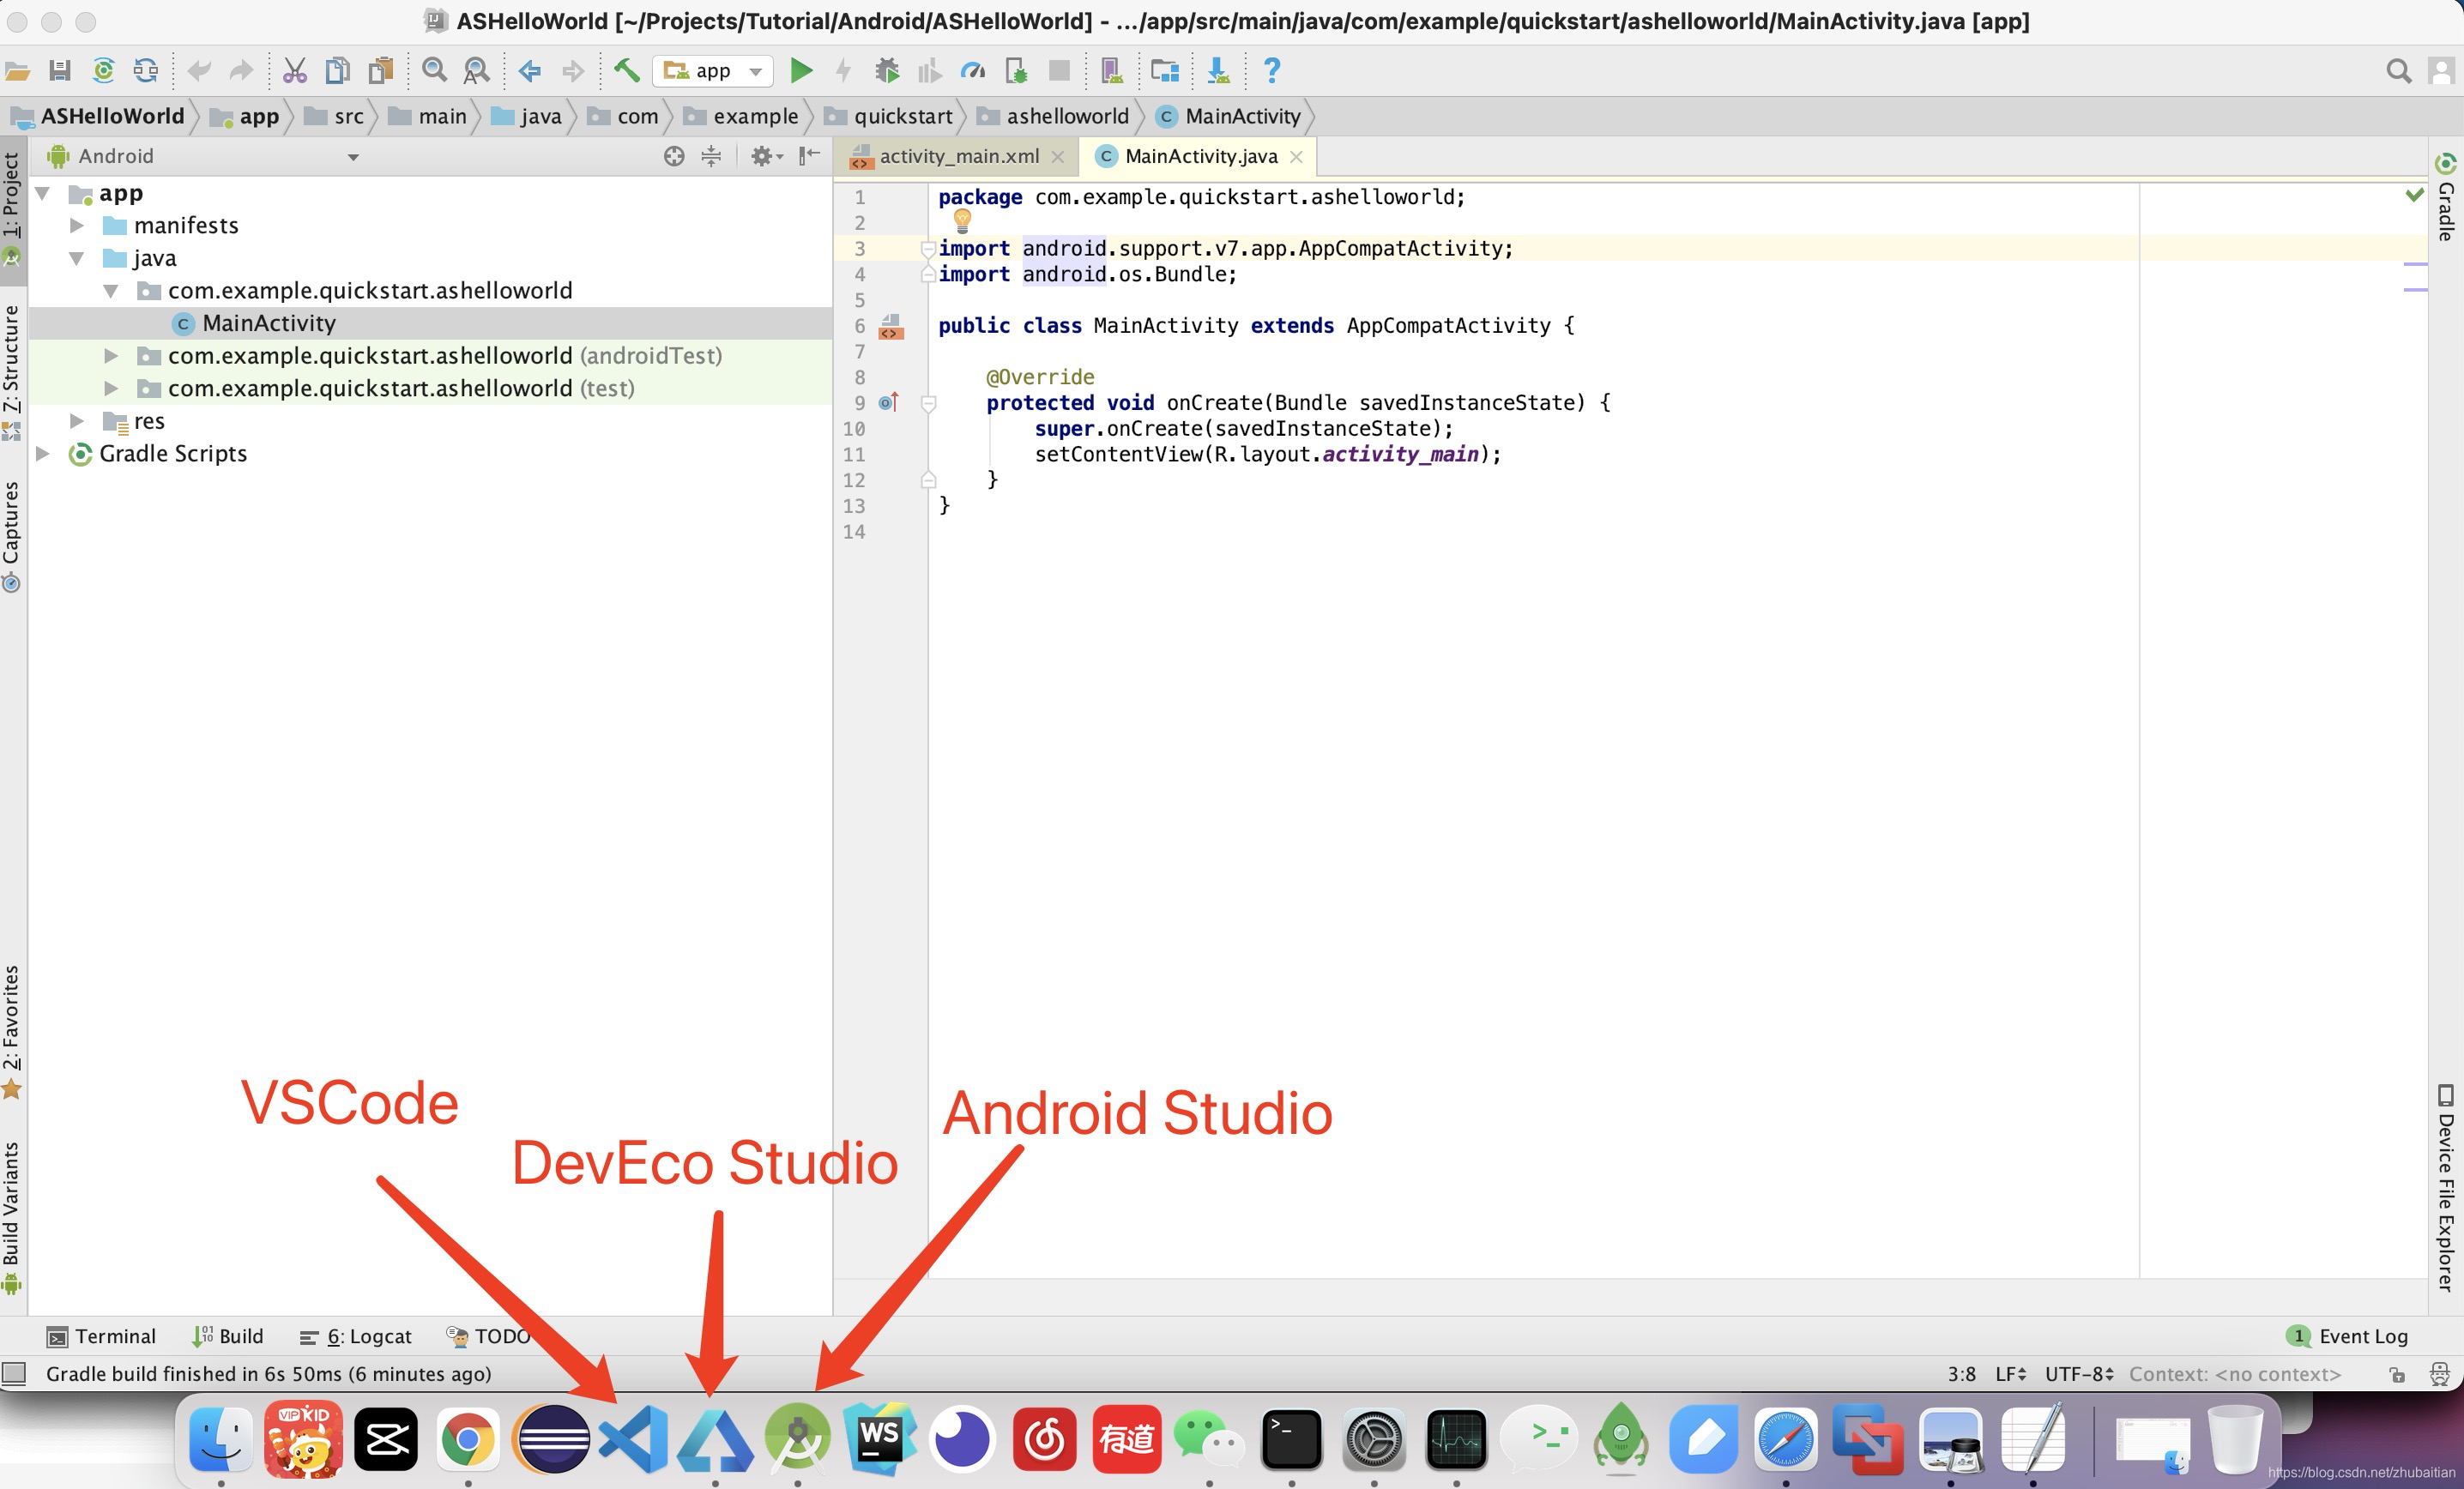Click the Cut scissors icon
This screenshot has width=2464, height=1489.
294,71
